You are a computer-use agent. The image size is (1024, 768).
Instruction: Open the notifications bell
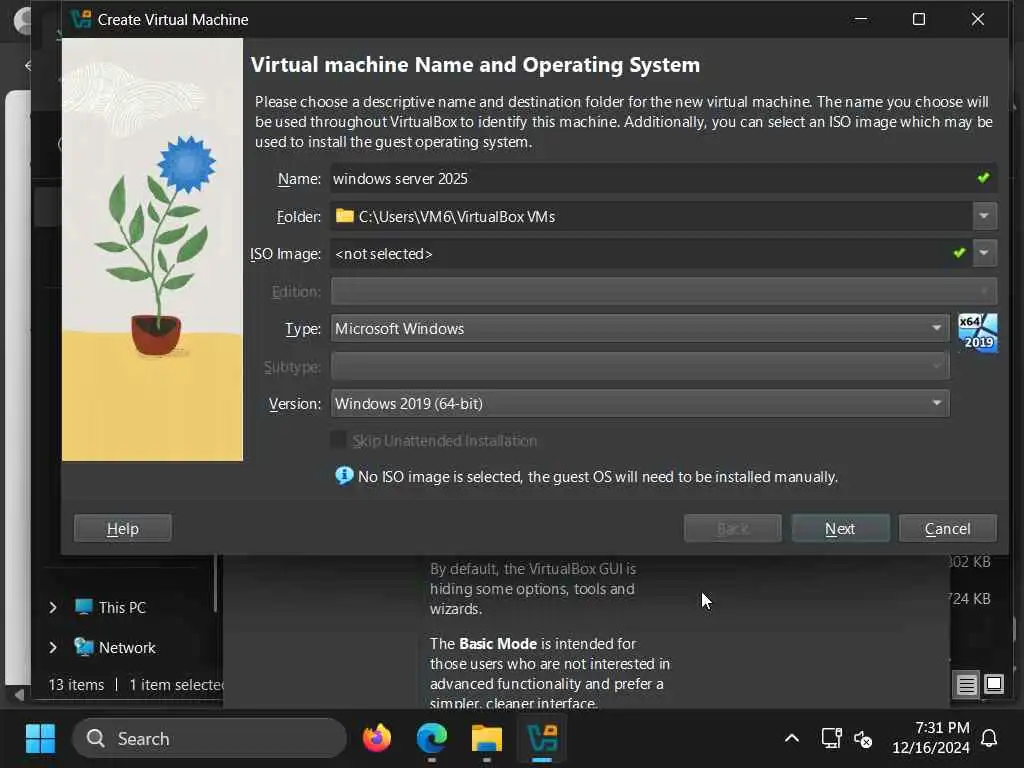[989, 739]
